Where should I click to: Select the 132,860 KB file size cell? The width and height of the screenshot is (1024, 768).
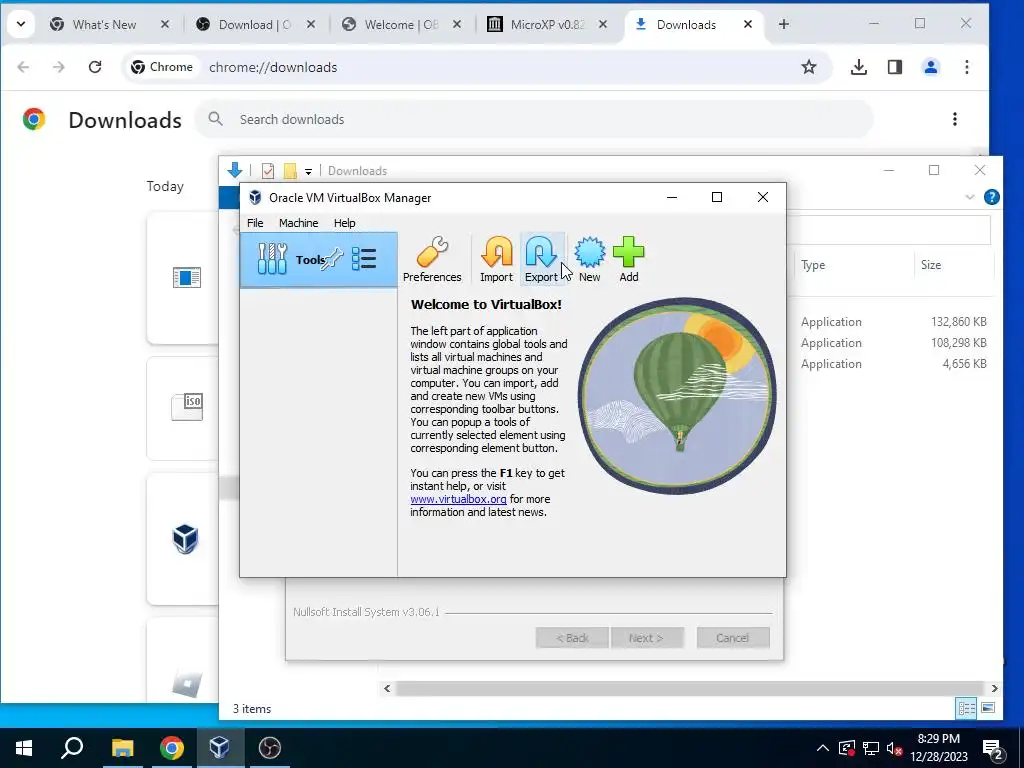[x=959, y=321]
